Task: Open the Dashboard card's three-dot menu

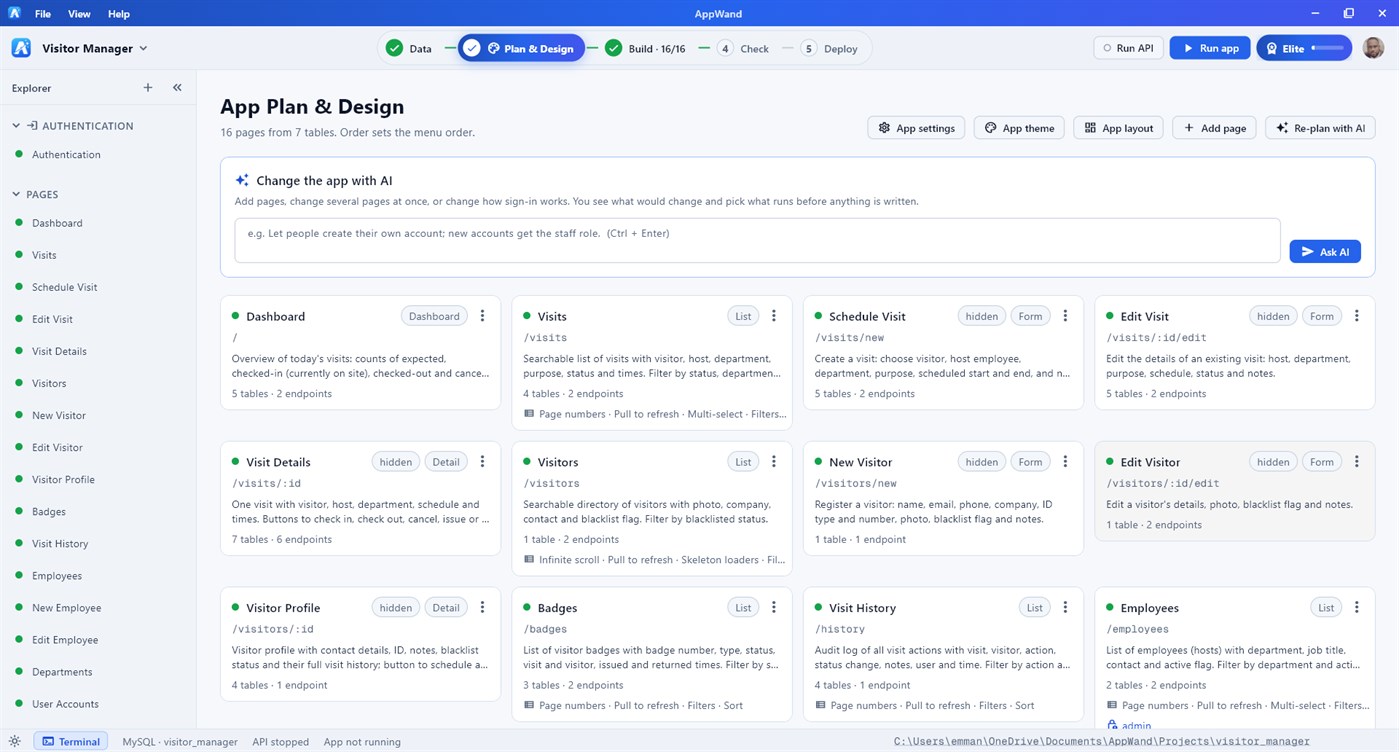Action: (x=482, y=316)
